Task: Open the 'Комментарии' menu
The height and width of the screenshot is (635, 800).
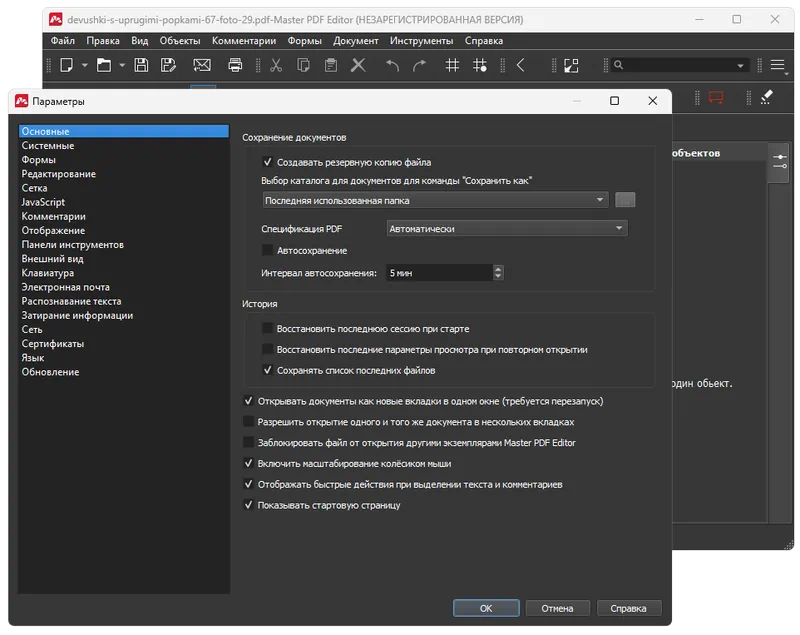Action: click(x=244, y=41)
